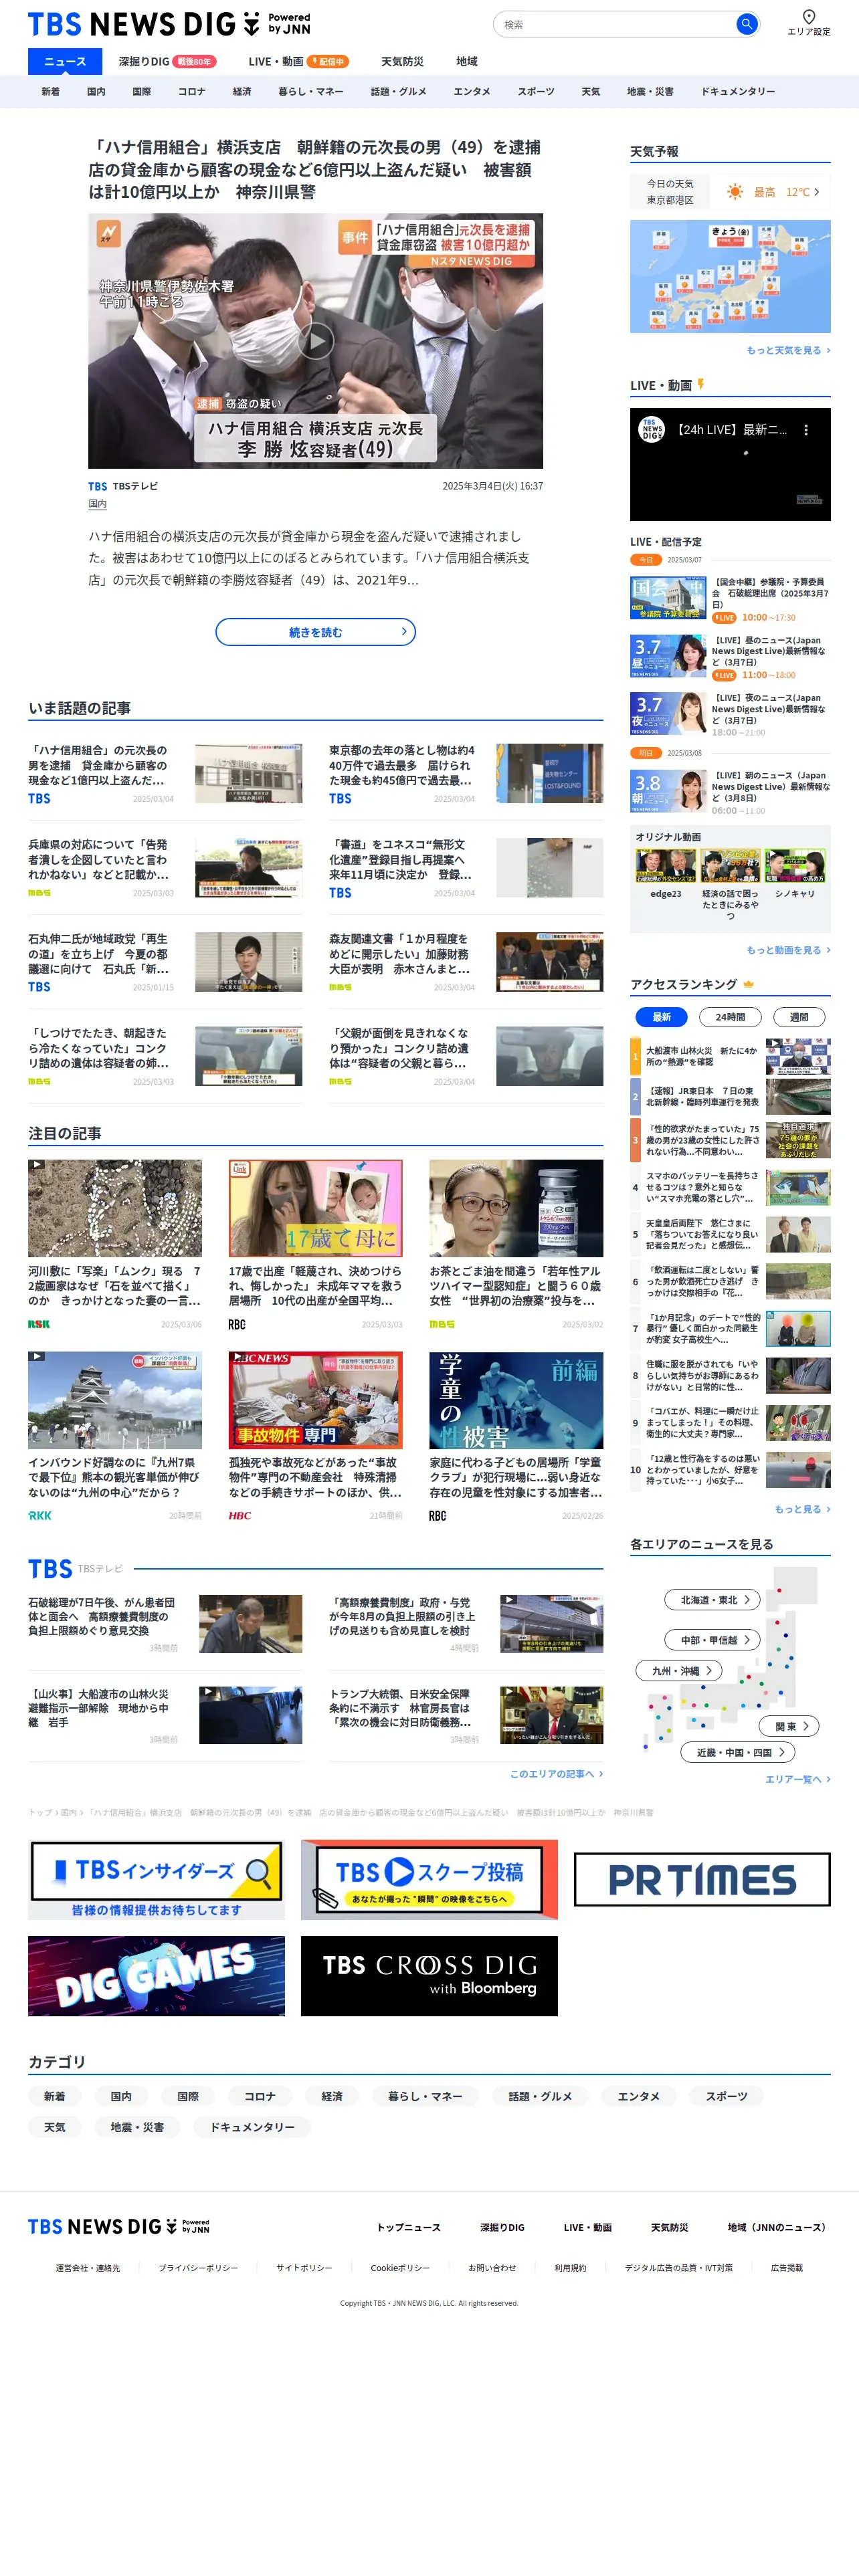Open the area settings pin icon
This screenshot has width=859, height=2576.
point(809,16)
